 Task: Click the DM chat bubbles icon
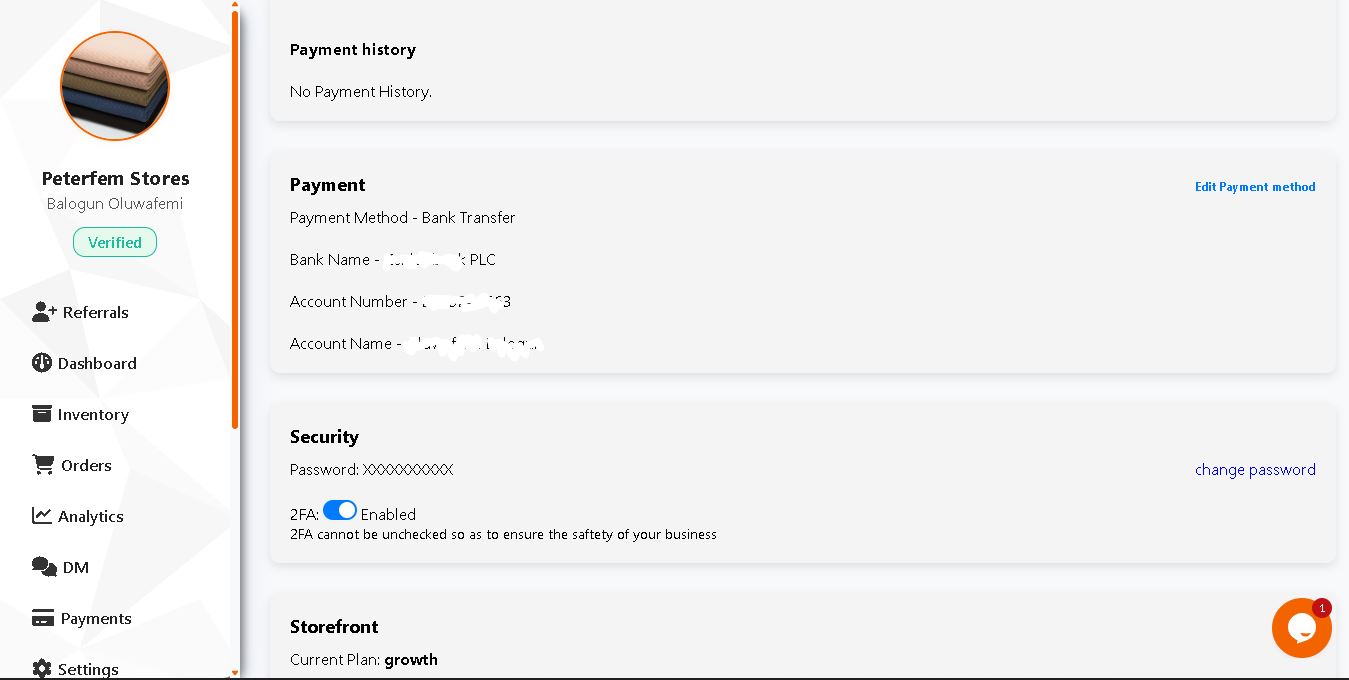[44, 567]
